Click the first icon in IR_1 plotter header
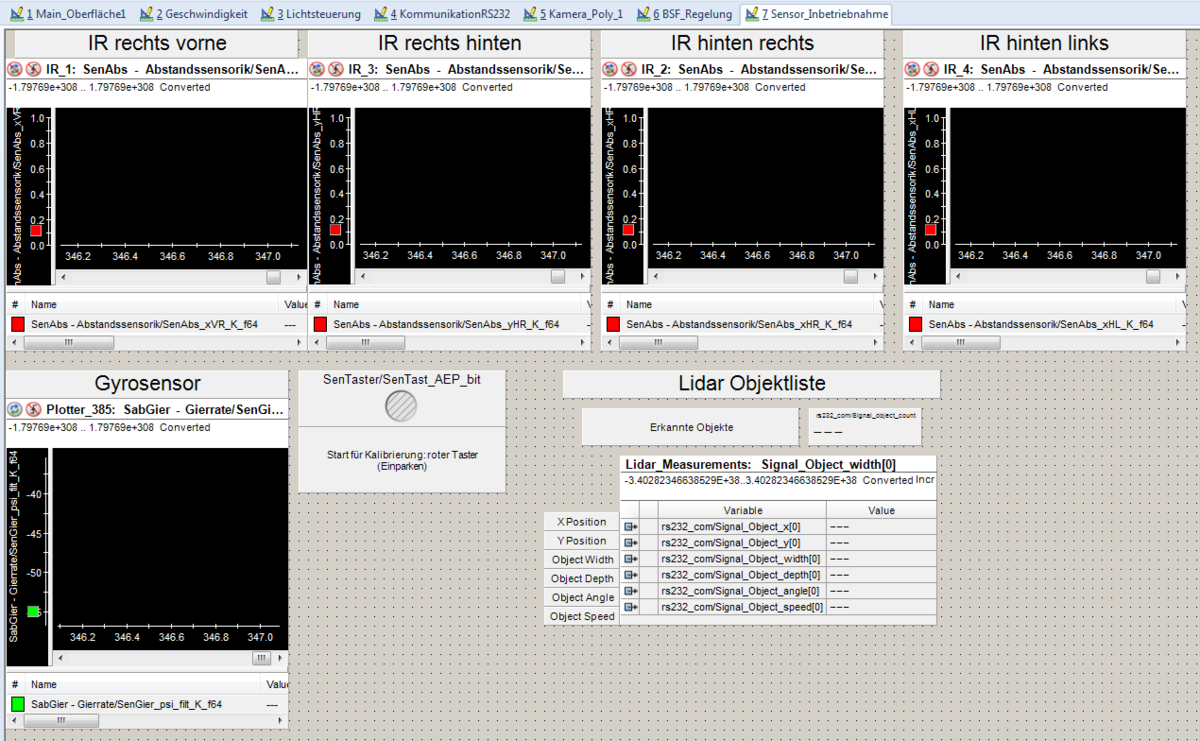The image size is (1200, 741). [x=16, y=70]
